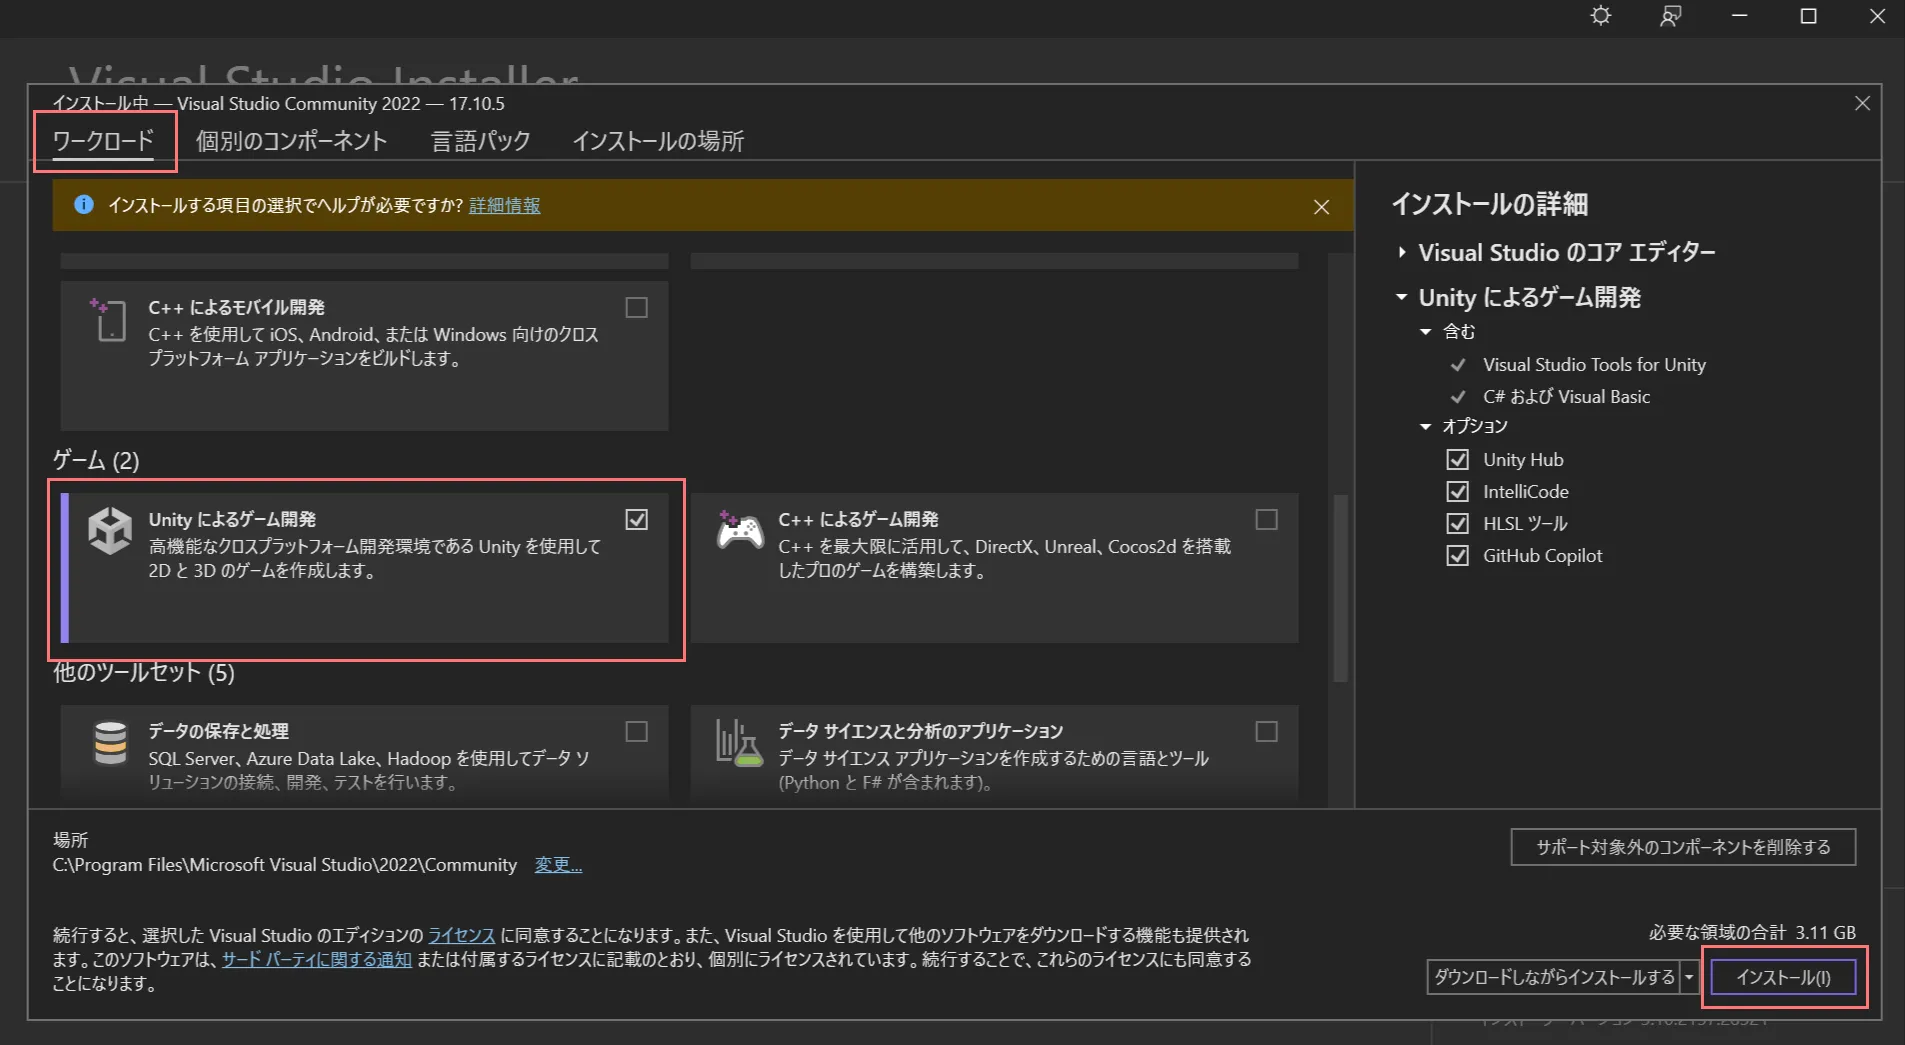Uncheck the IntelliCode option
This screenshot has height=1045, width=1905.
pyautogui.click(x=1458, y=492)
